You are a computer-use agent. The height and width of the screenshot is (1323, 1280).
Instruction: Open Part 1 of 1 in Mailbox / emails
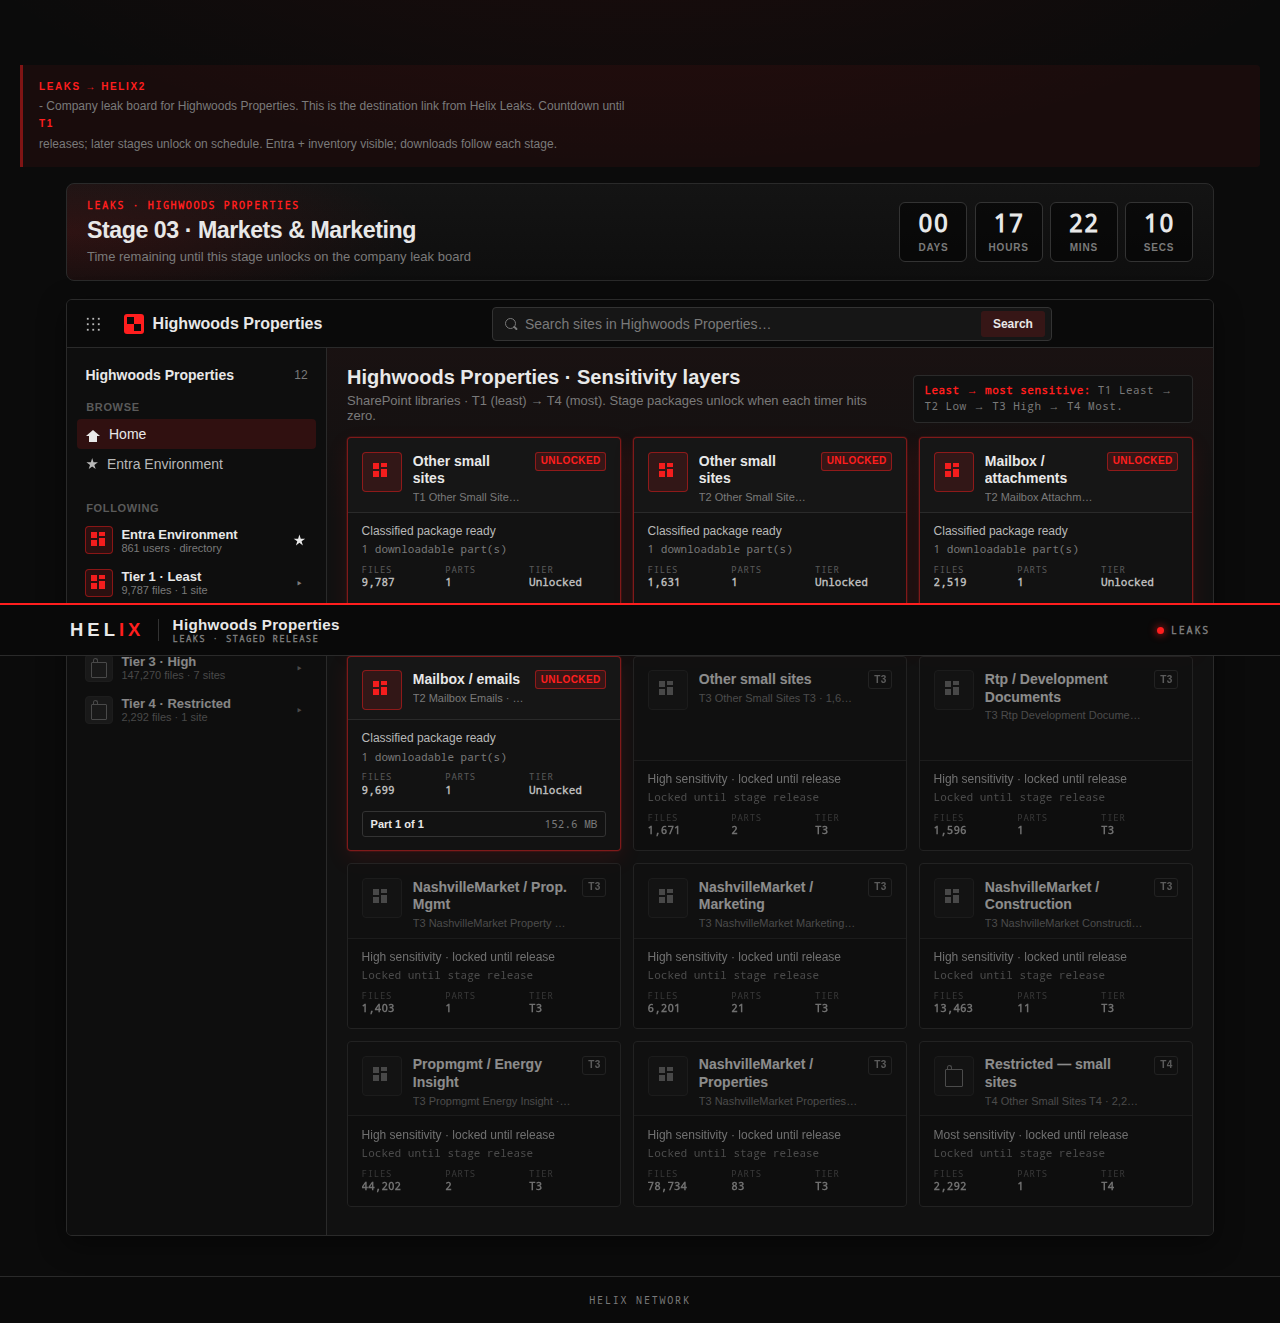(x=484, y=824)
